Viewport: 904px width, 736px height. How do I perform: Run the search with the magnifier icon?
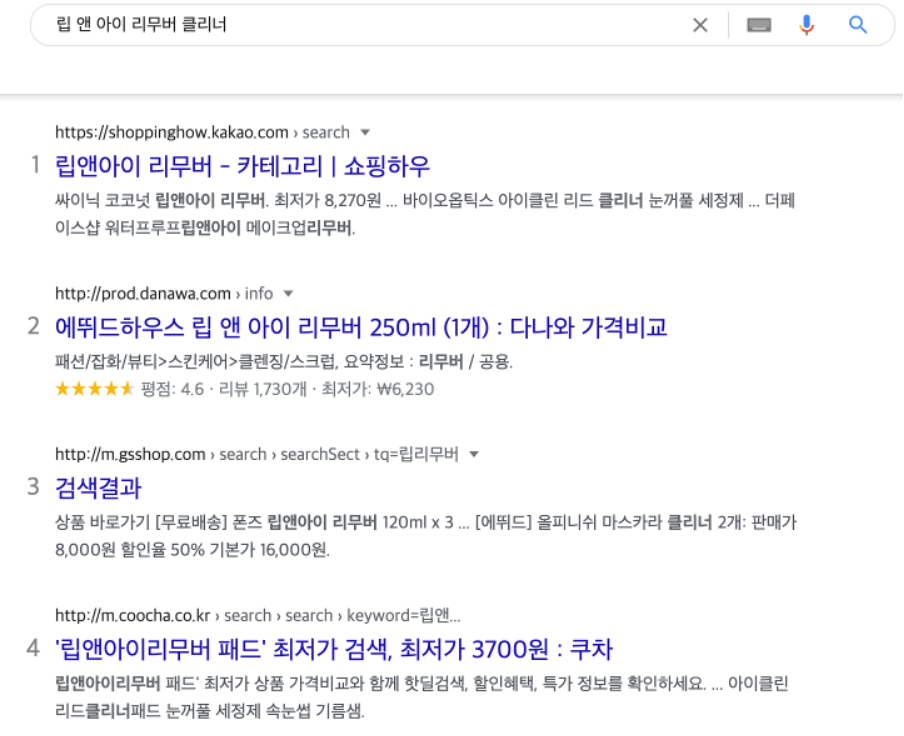(858, 25)
